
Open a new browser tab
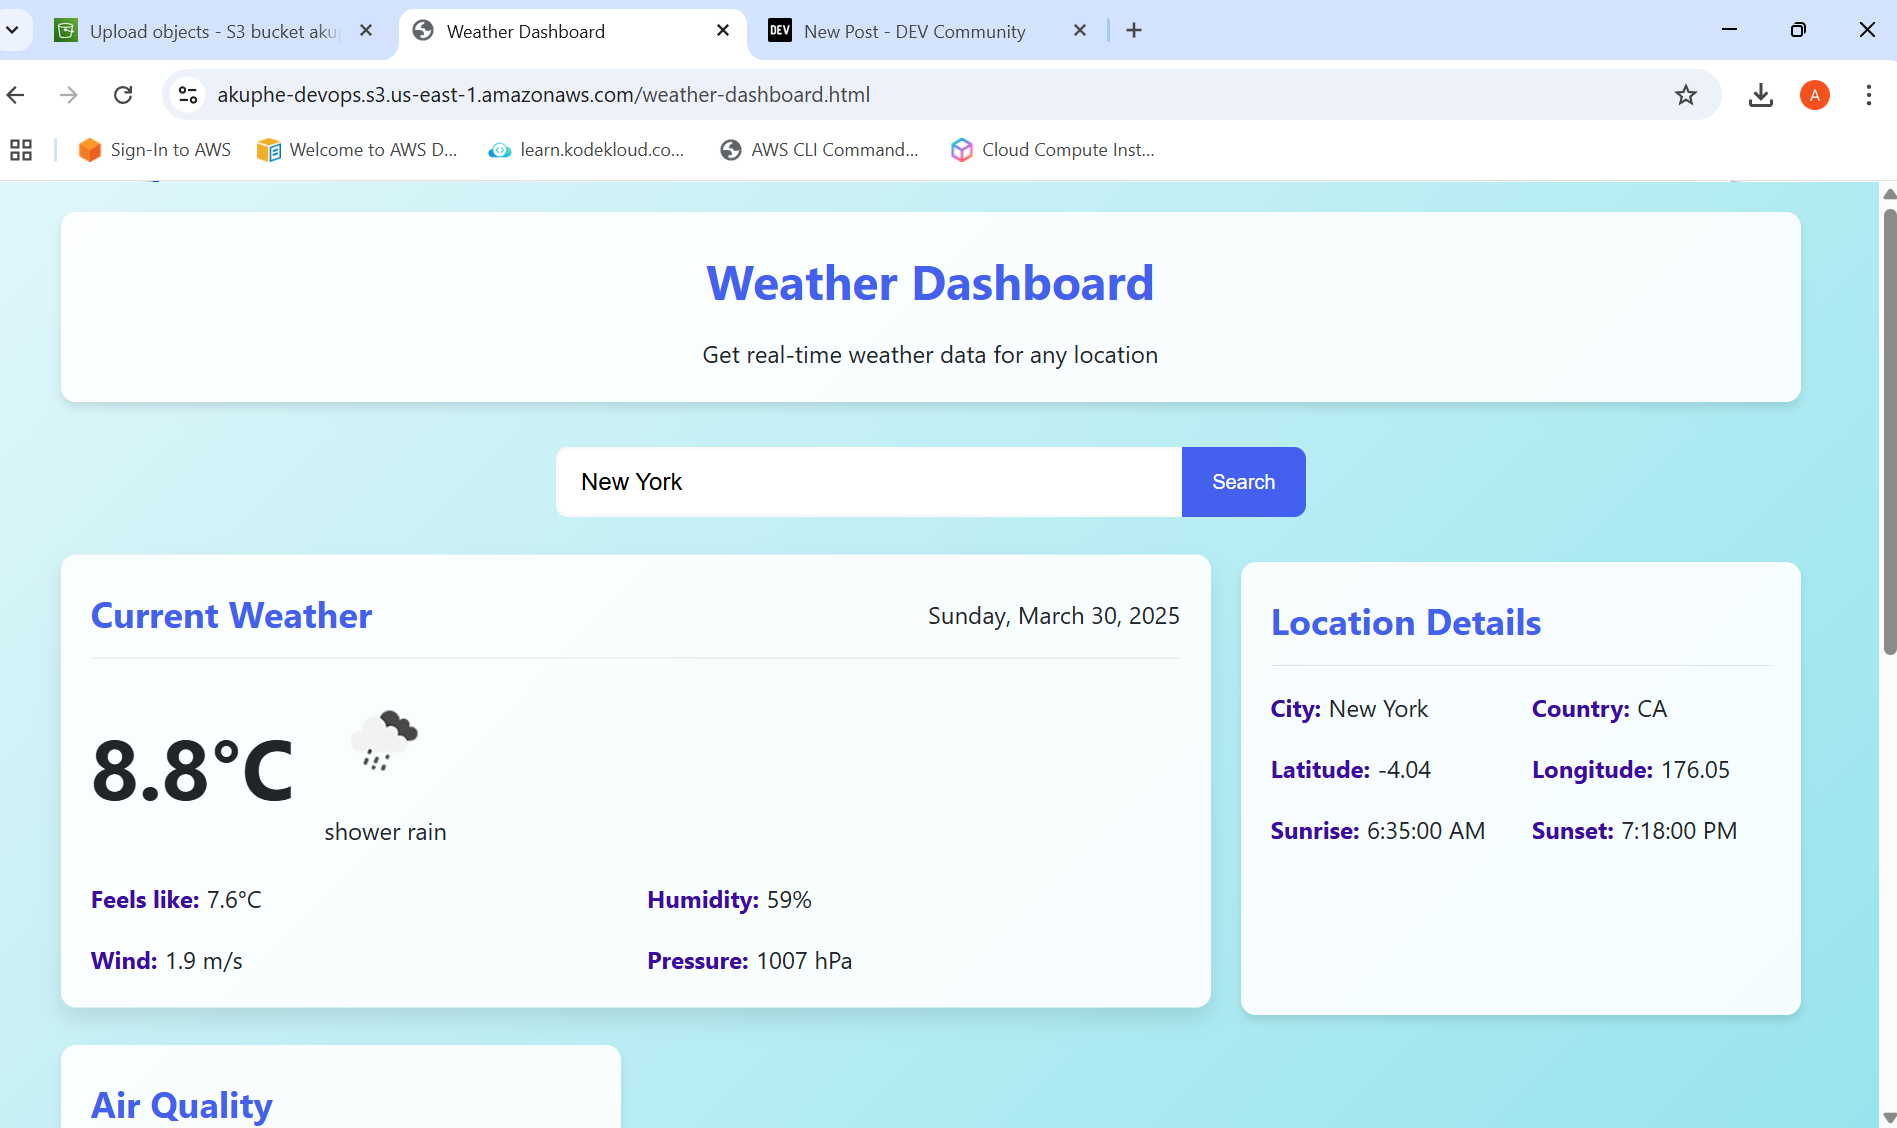(x=1134, y=31)
